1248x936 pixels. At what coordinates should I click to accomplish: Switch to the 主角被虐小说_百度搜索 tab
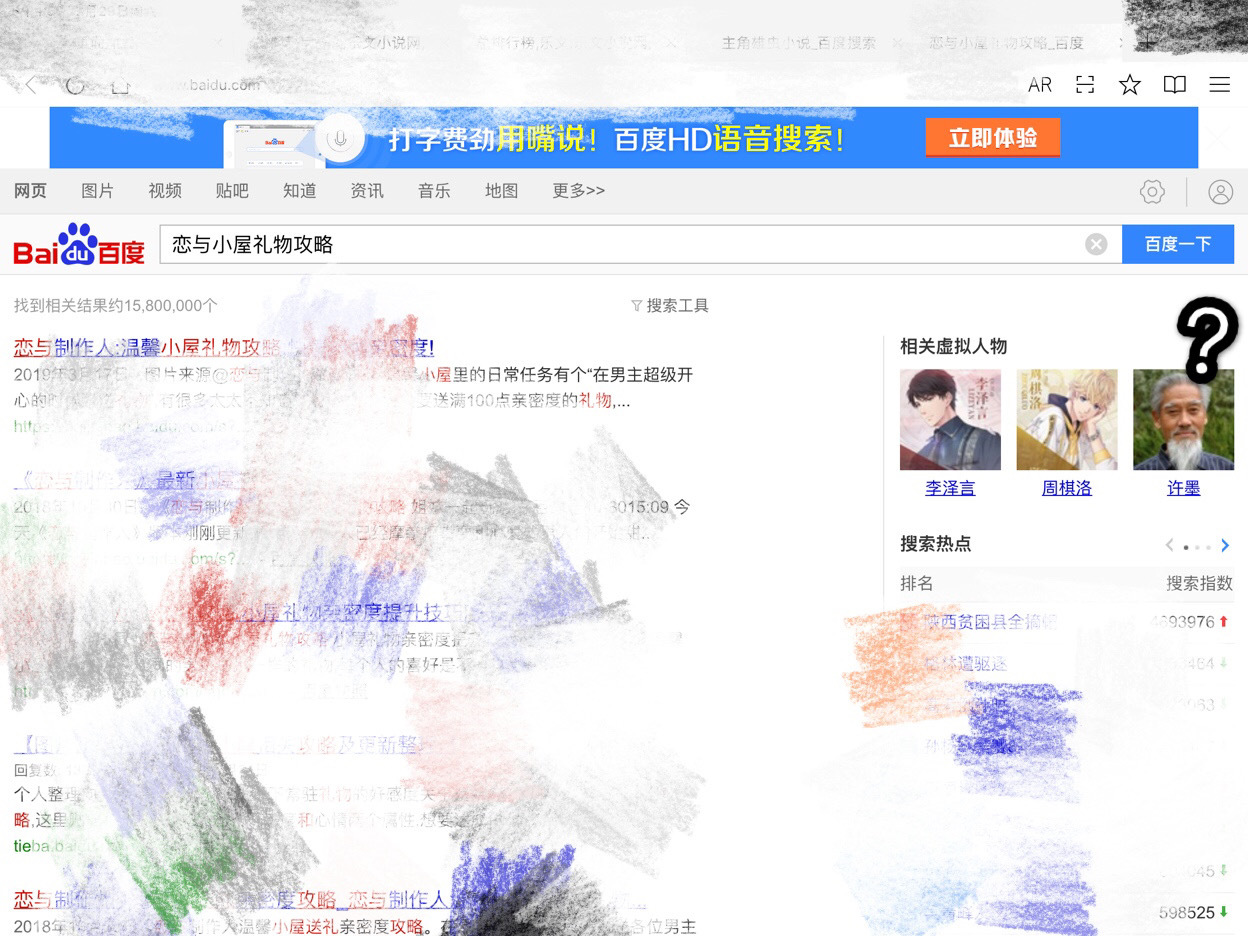pyautogui.click(x=799, y=43)
